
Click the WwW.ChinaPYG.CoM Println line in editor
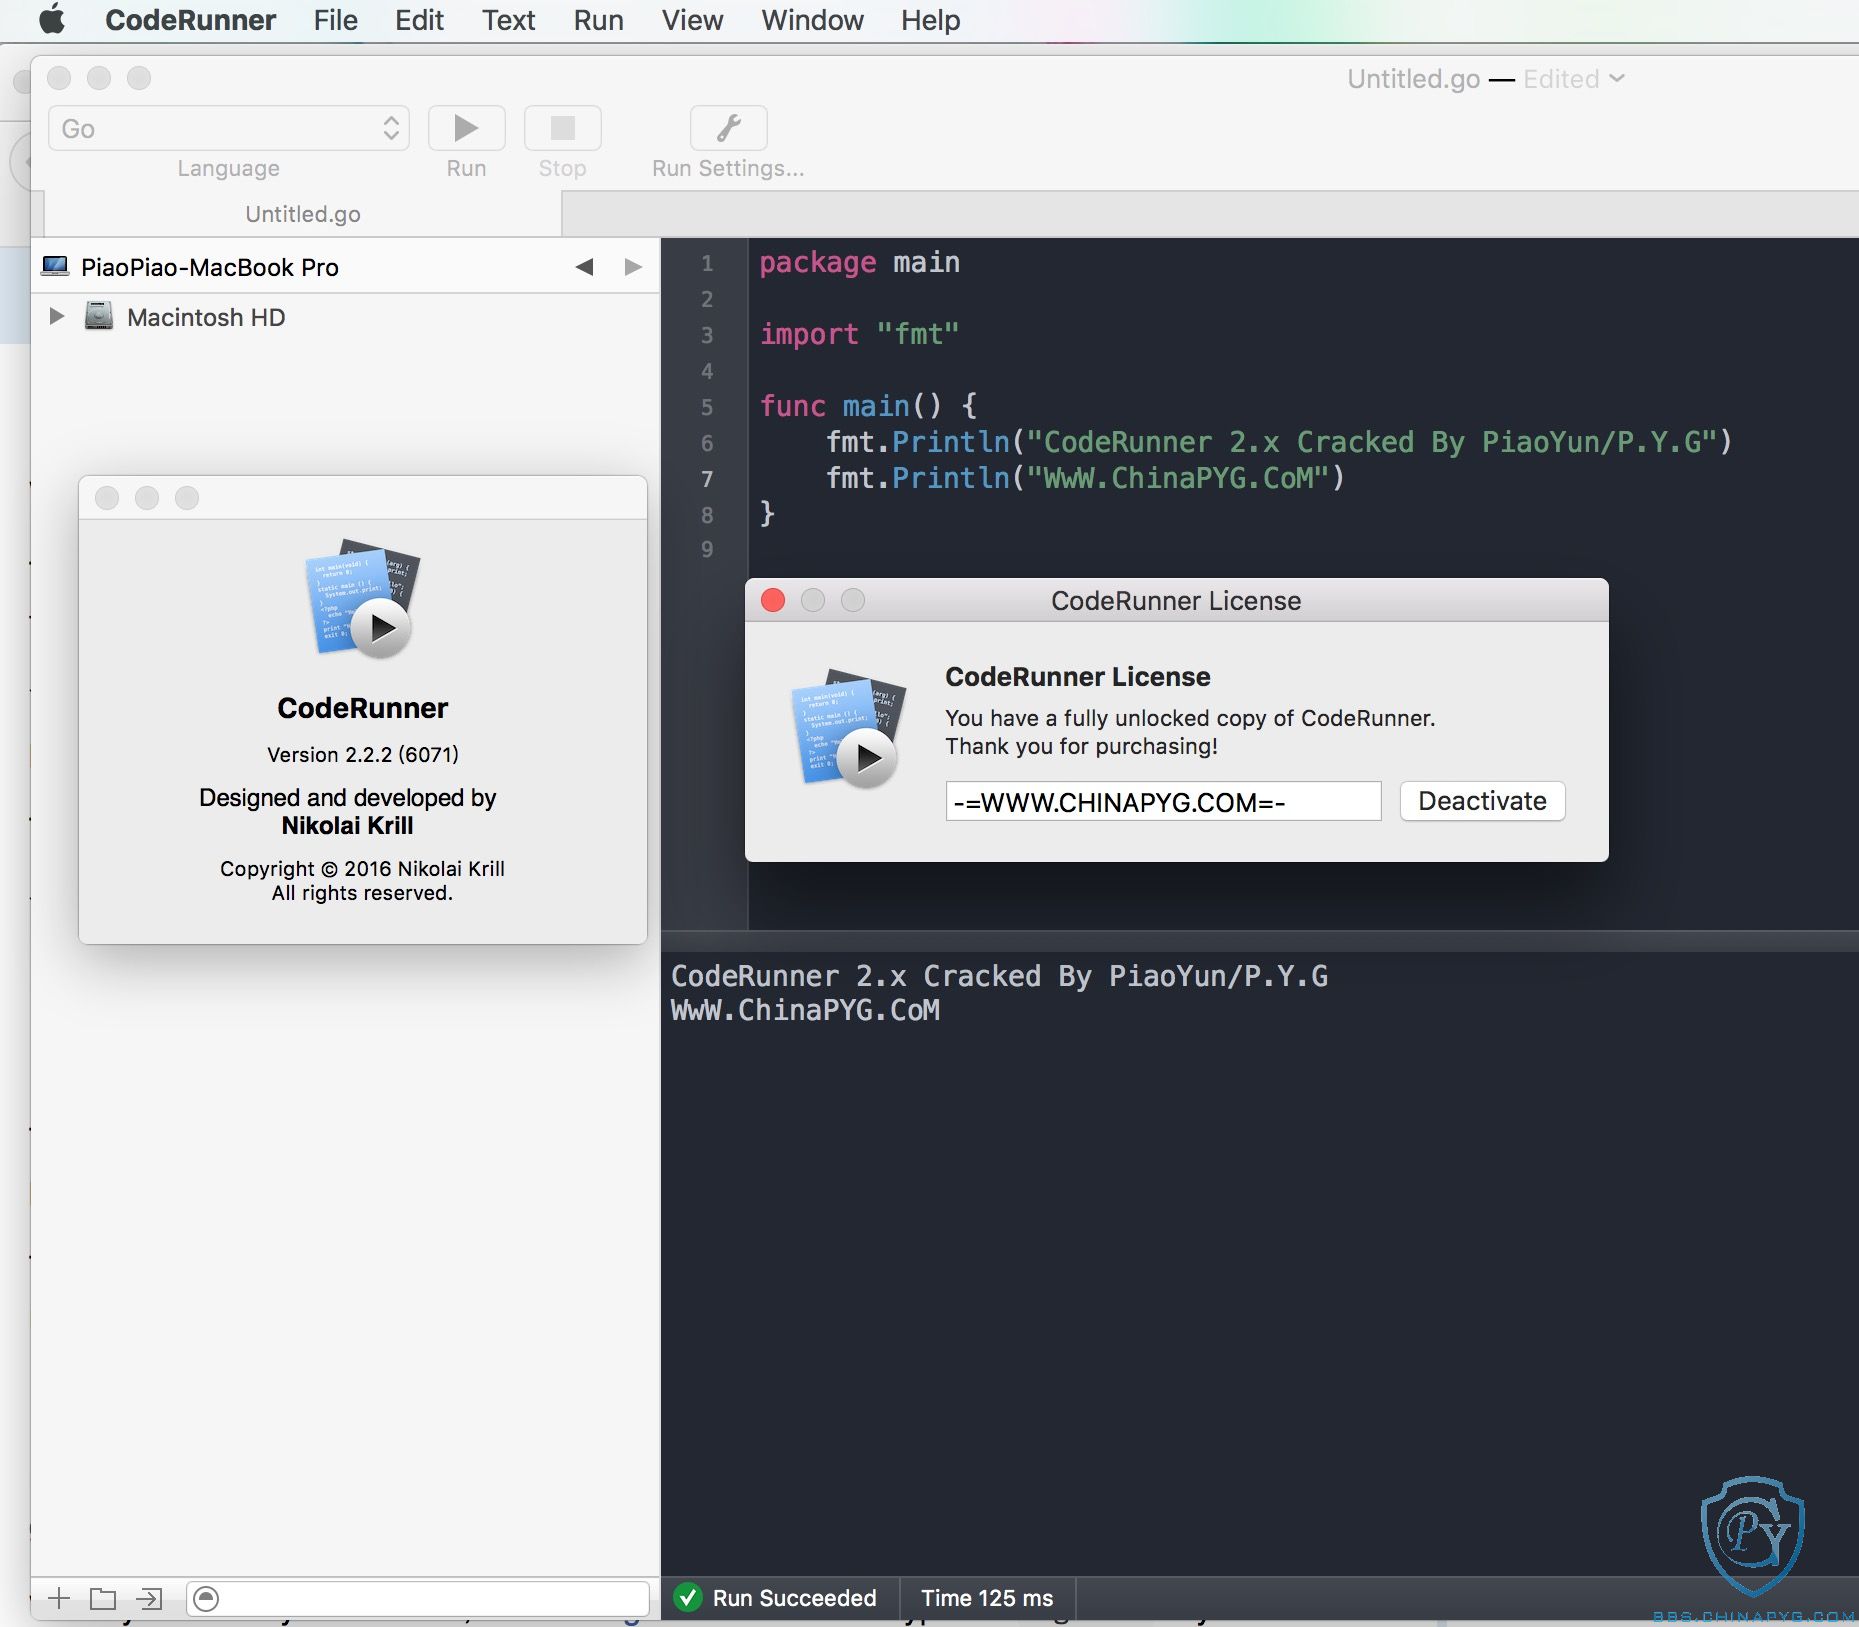pos(1085,478)
